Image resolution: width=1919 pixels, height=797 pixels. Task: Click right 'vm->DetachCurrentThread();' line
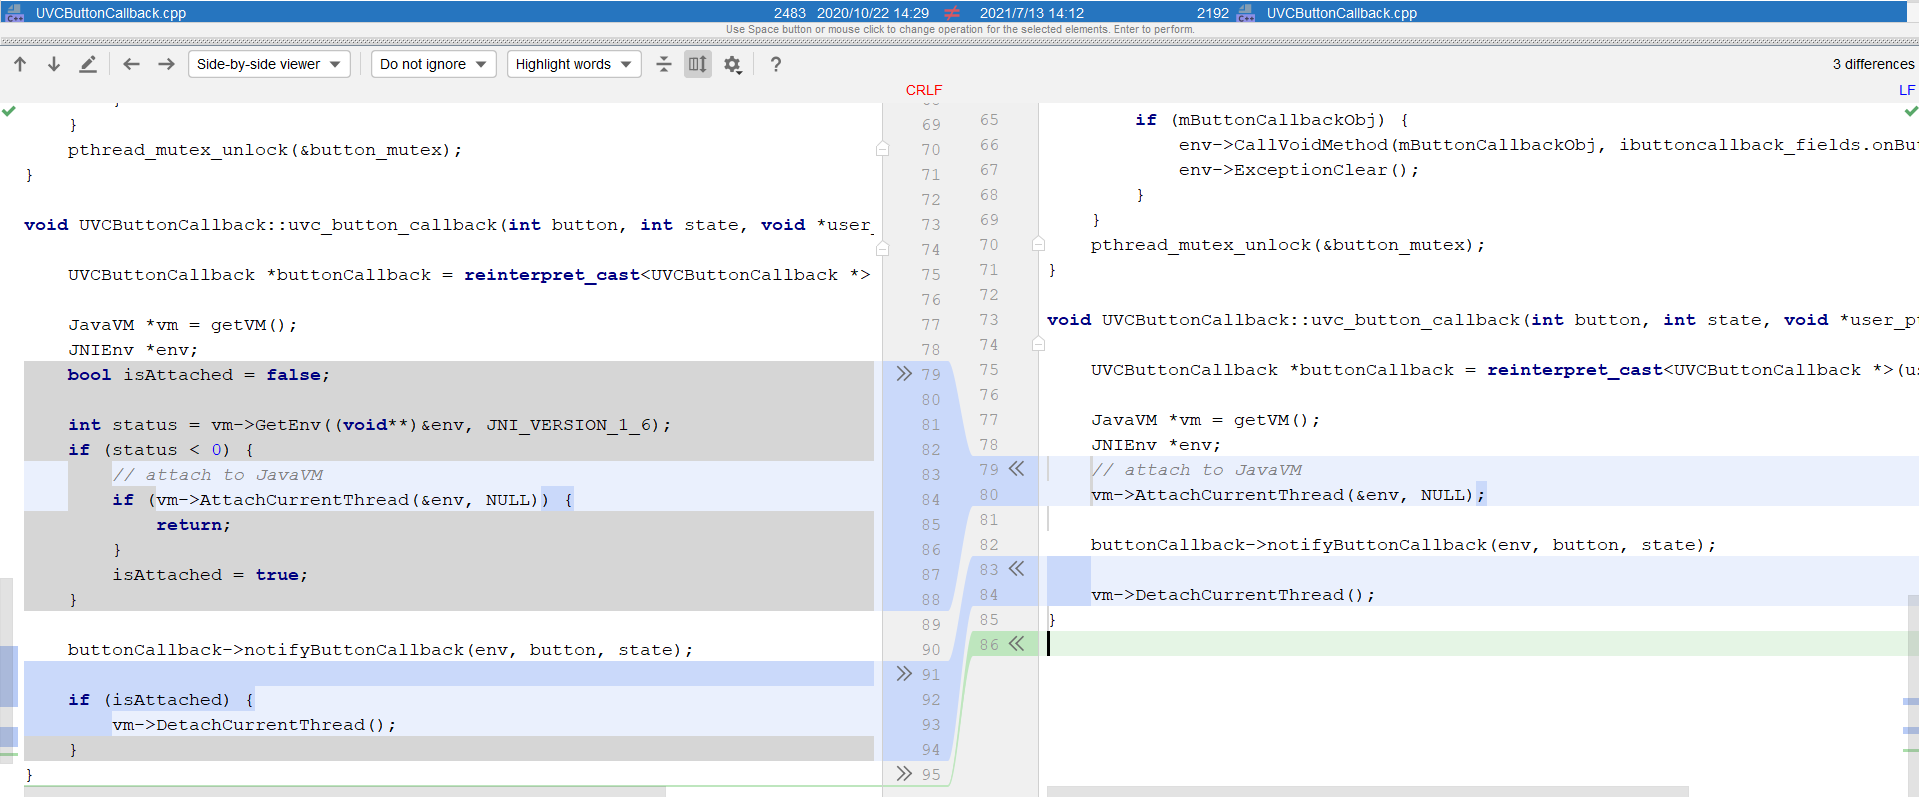tap(1233, 595)
